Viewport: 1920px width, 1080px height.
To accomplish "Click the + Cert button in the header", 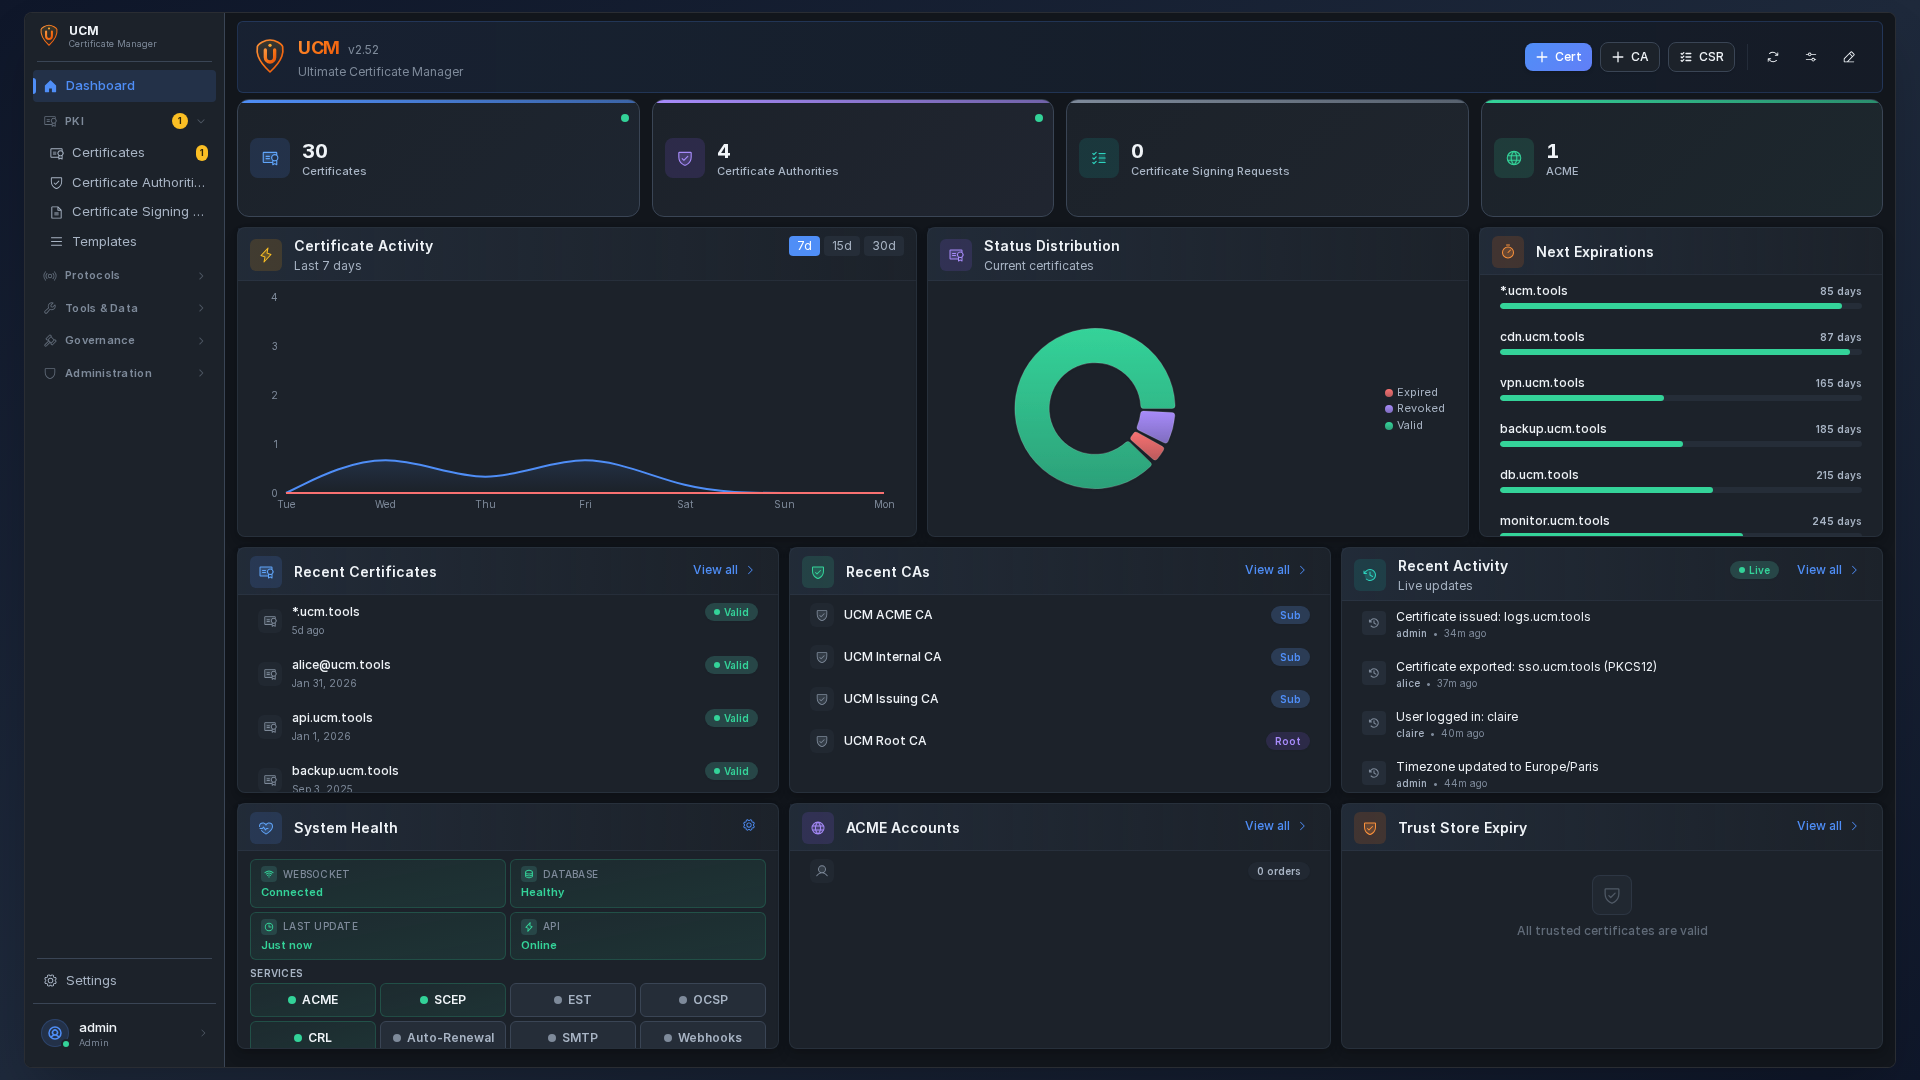I will (x=1558, y=57).
